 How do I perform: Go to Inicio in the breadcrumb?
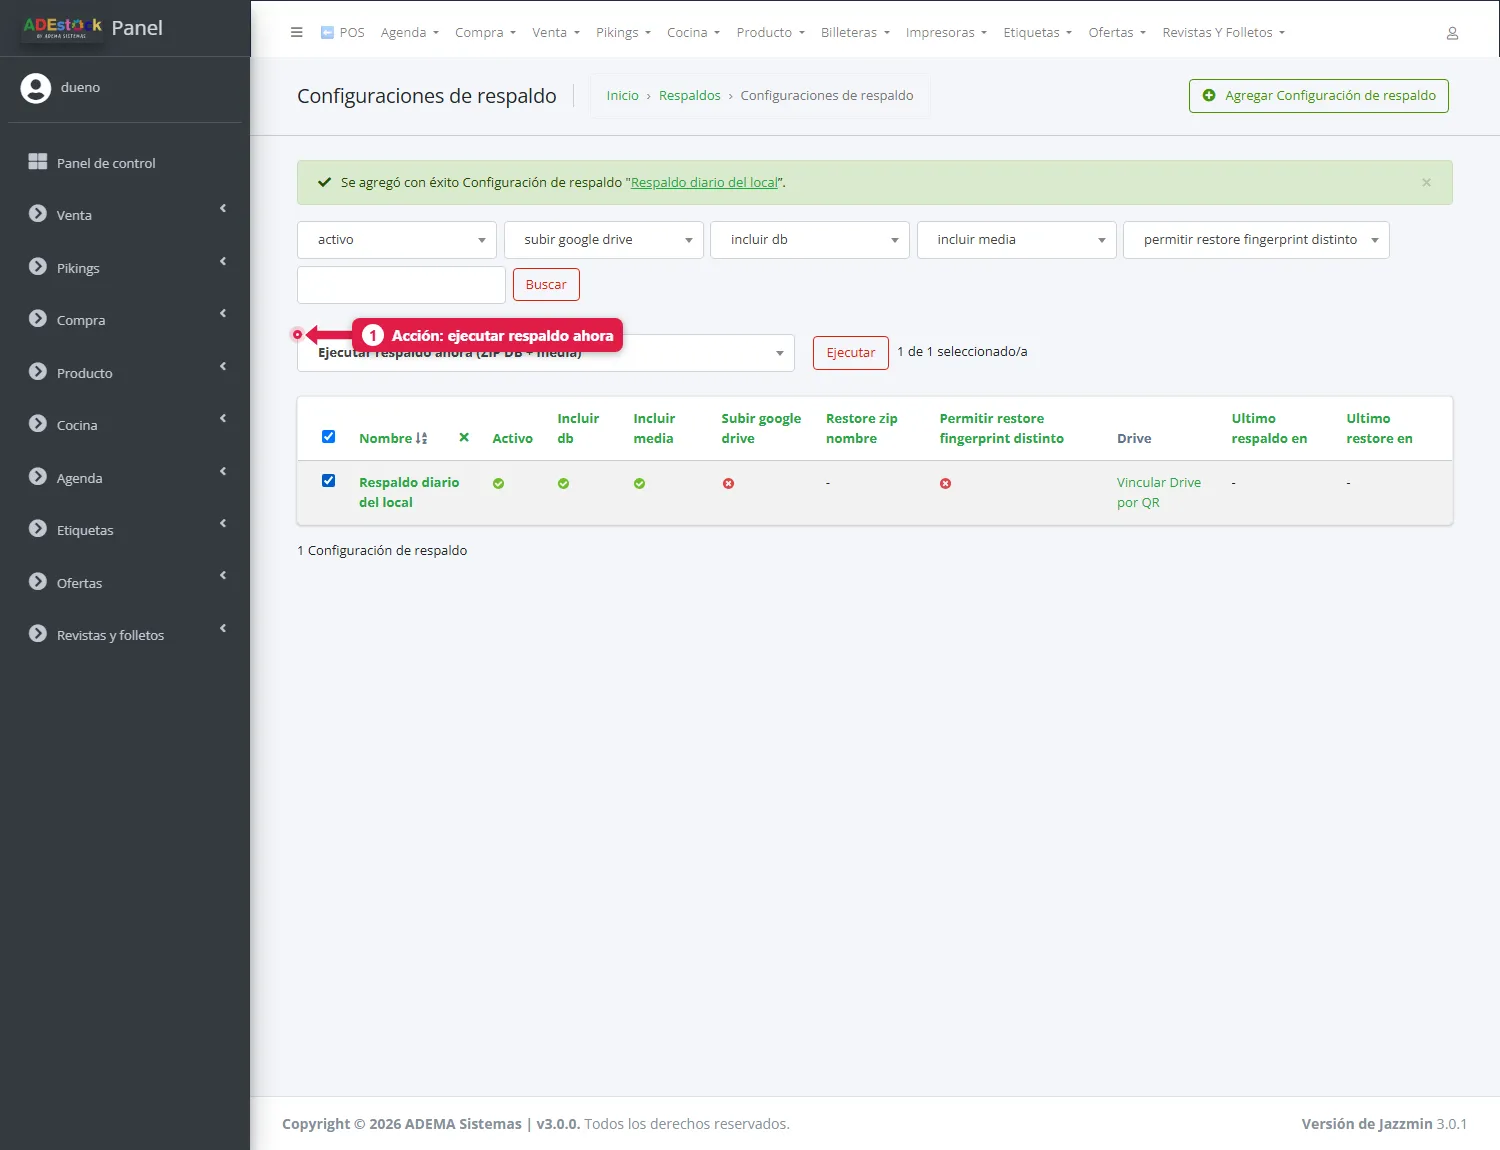click(x=622, y=96)
